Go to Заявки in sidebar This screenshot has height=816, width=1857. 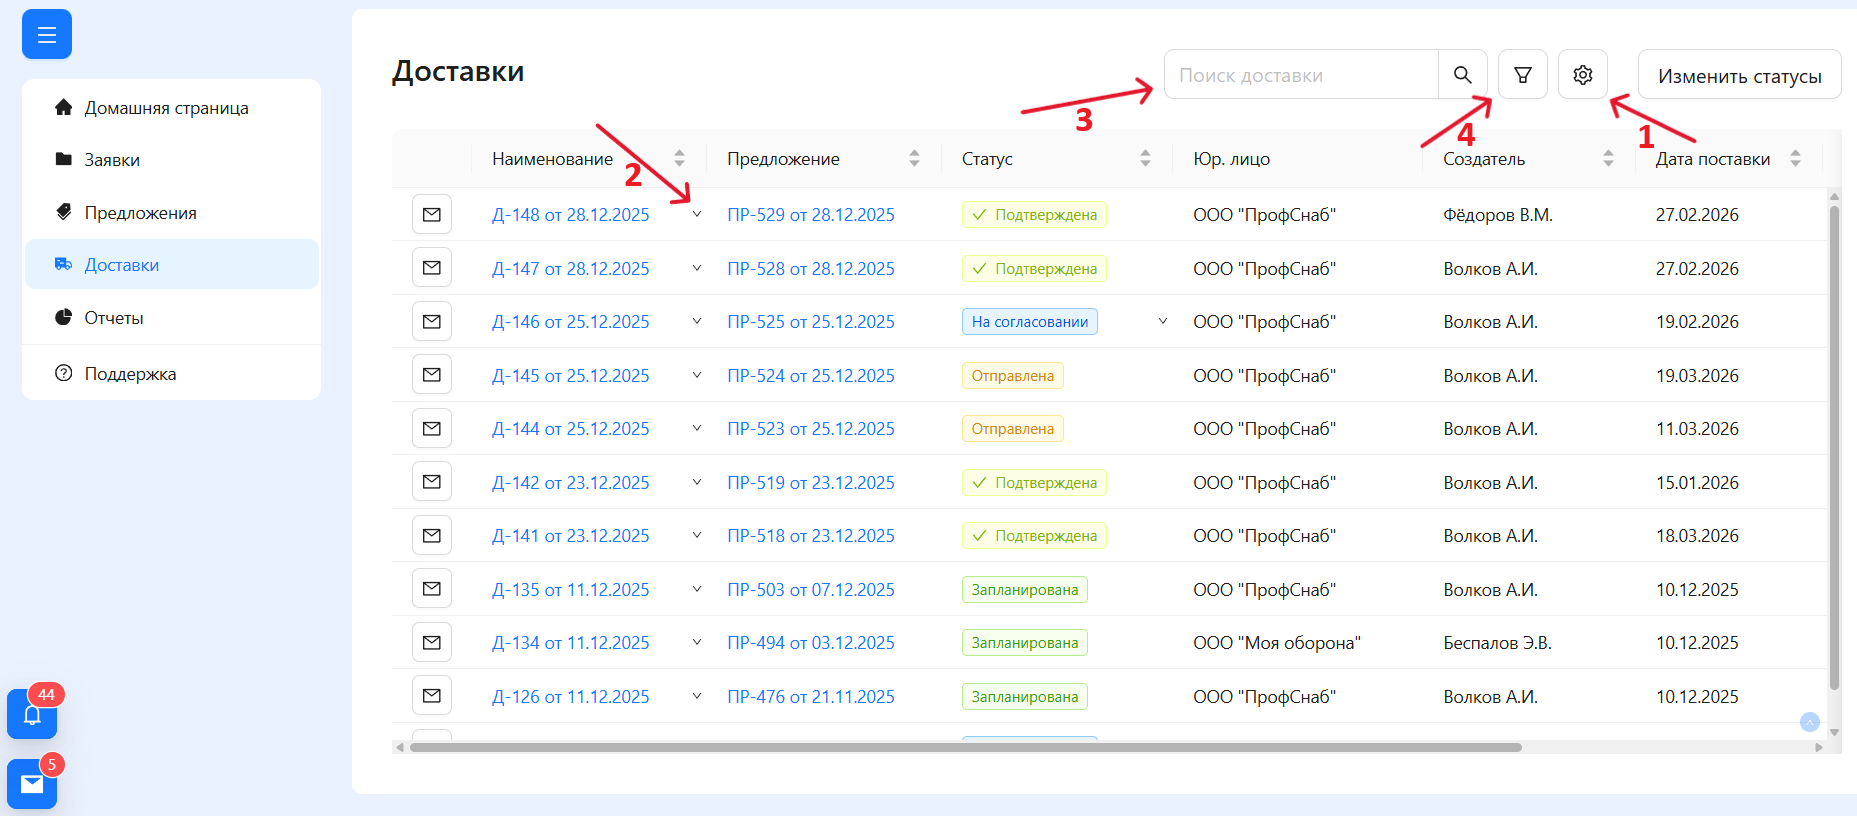tap(112, 160)
